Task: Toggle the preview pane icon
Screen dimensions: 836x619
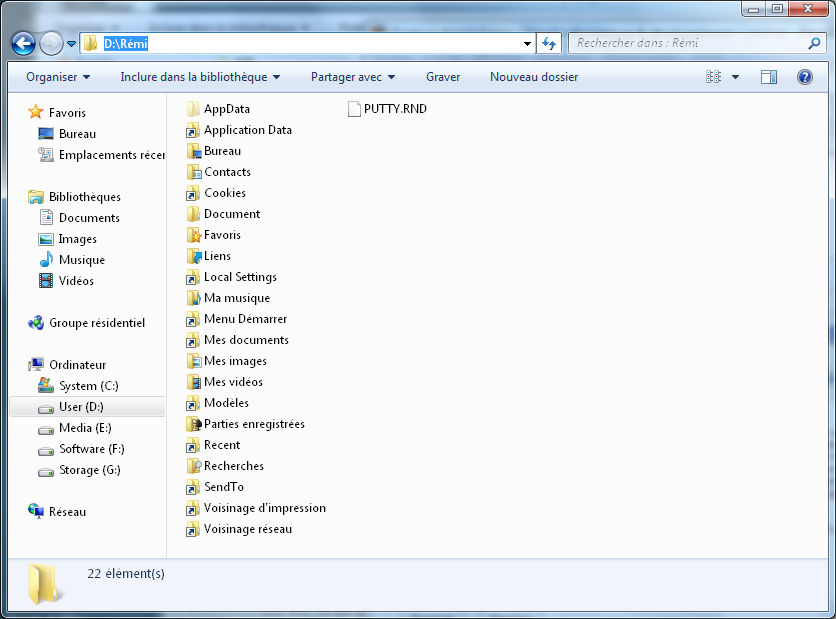Action: coord(769,77)
